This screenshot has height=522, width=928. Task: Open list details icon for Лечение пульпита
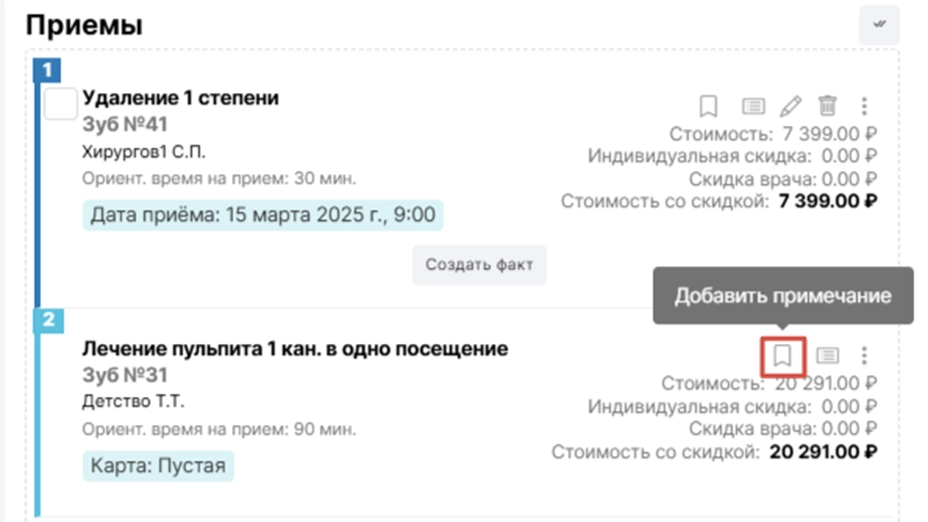tap(827, 356)
